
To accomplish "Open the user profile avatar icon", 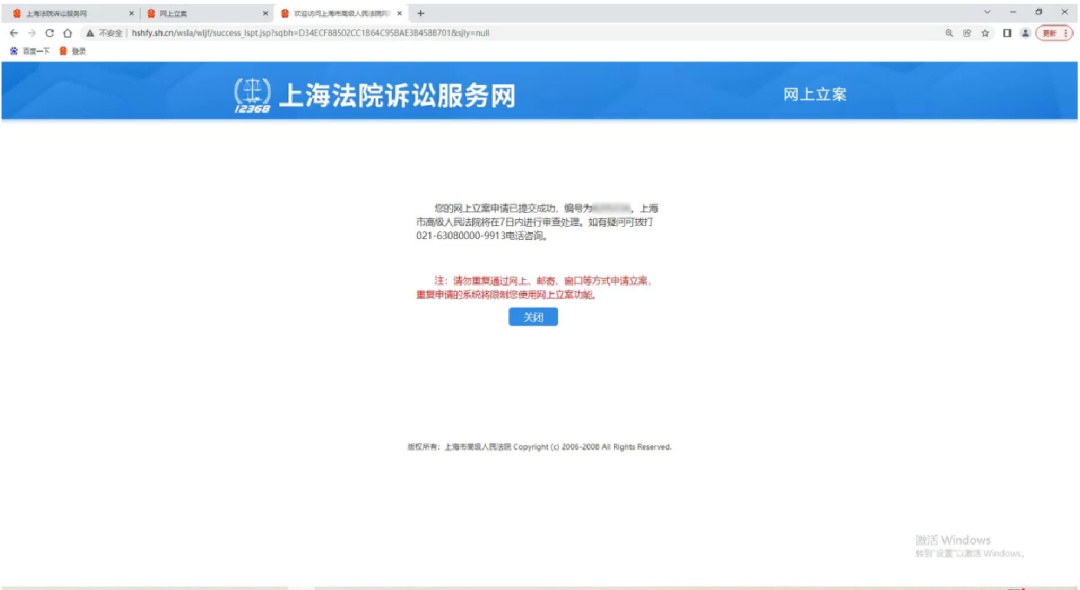I will pyautogui.click(x=1025, y=33).
